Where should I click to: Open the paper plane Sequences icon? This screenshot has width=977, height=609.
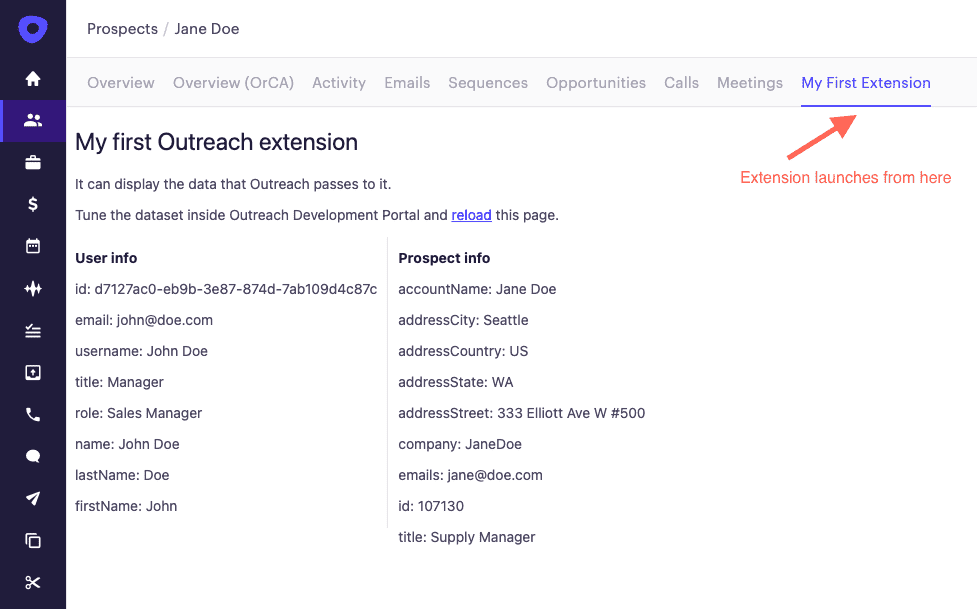click(x=33, y=498)
